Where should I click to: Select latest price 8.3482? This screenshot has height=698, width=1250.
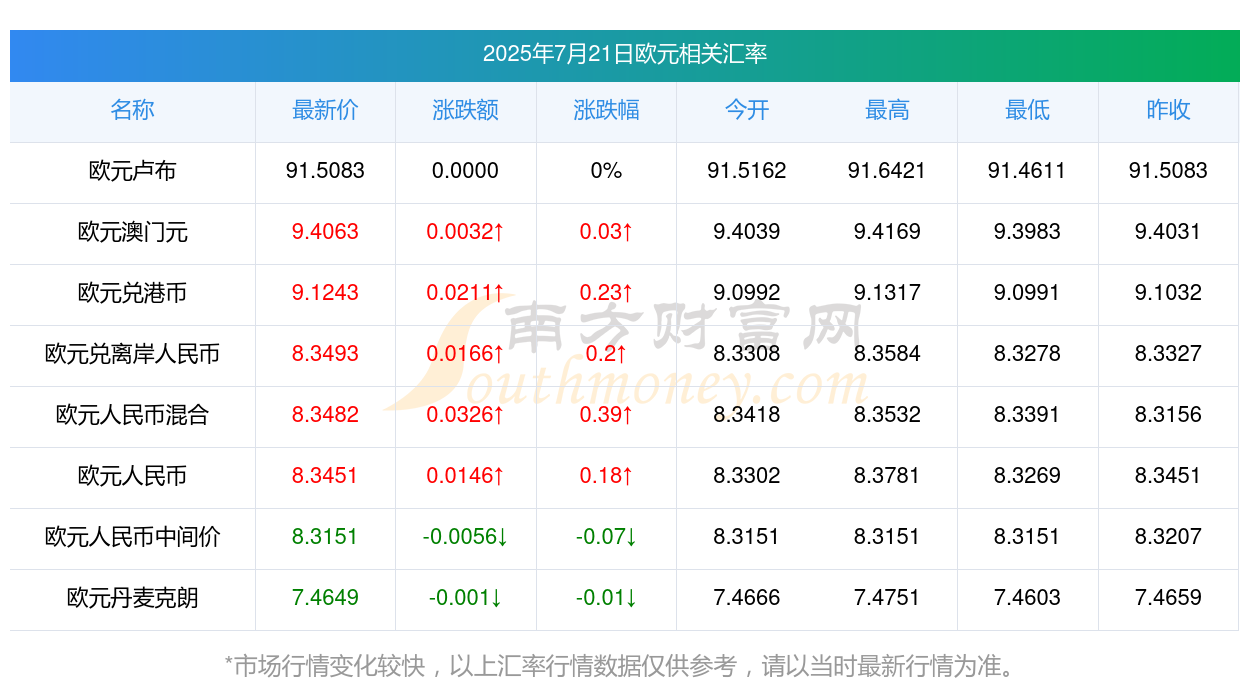tap(325, 415)
